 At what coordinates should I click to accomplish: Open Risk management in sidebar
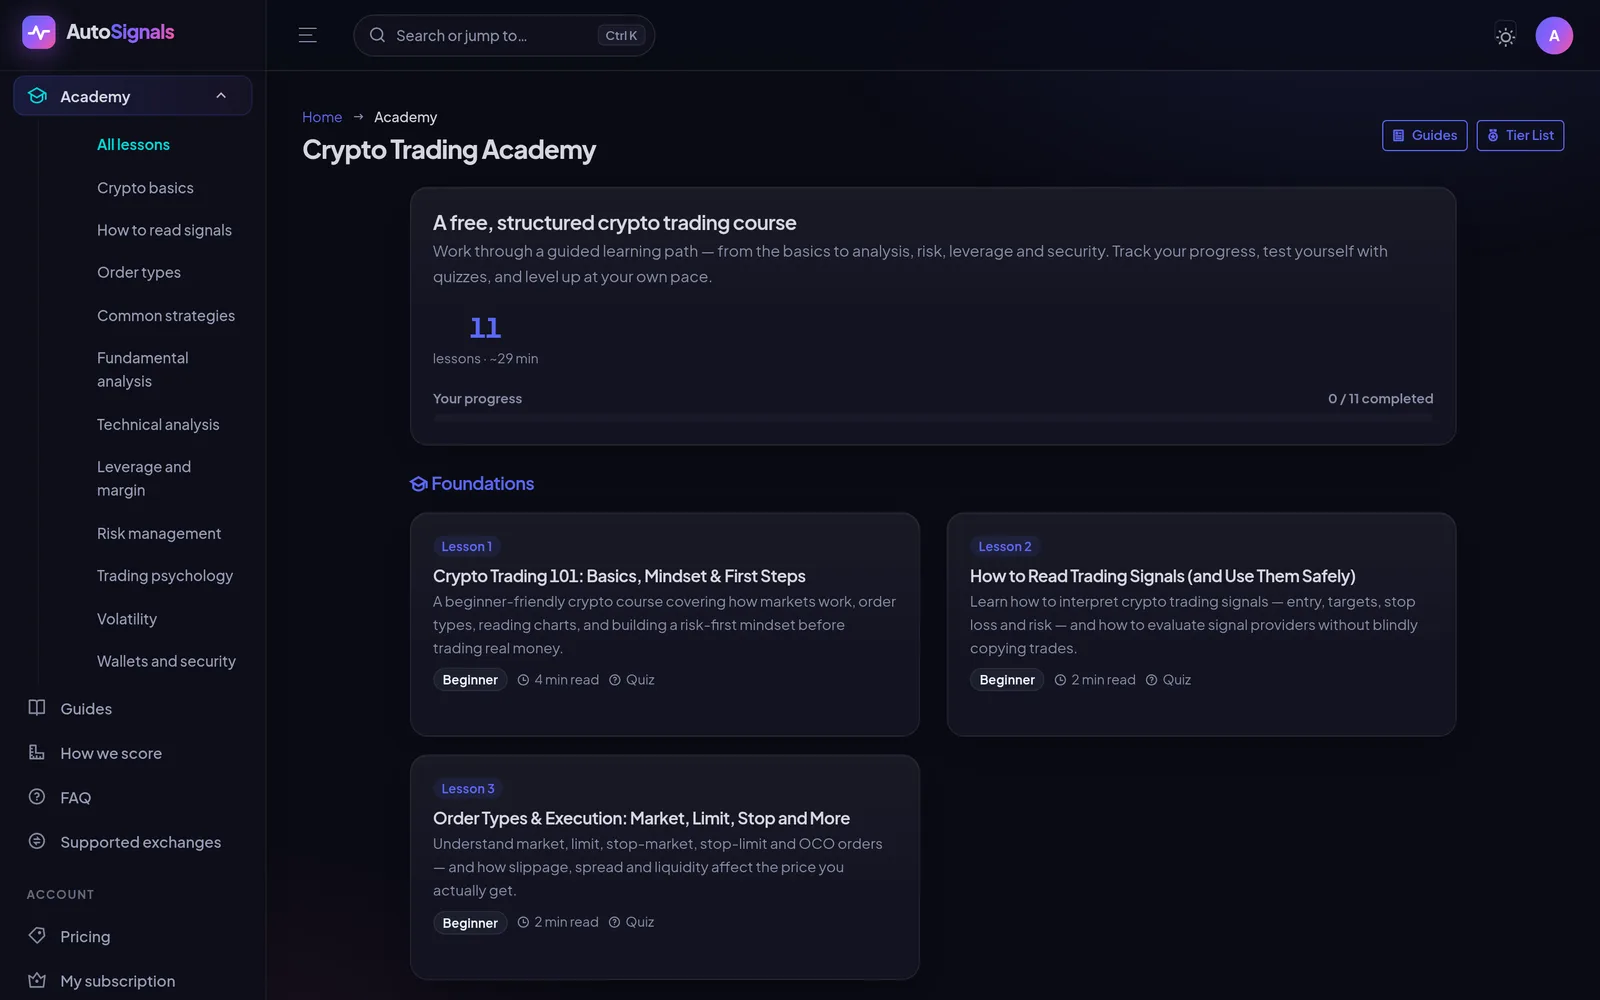coord(159,533)
